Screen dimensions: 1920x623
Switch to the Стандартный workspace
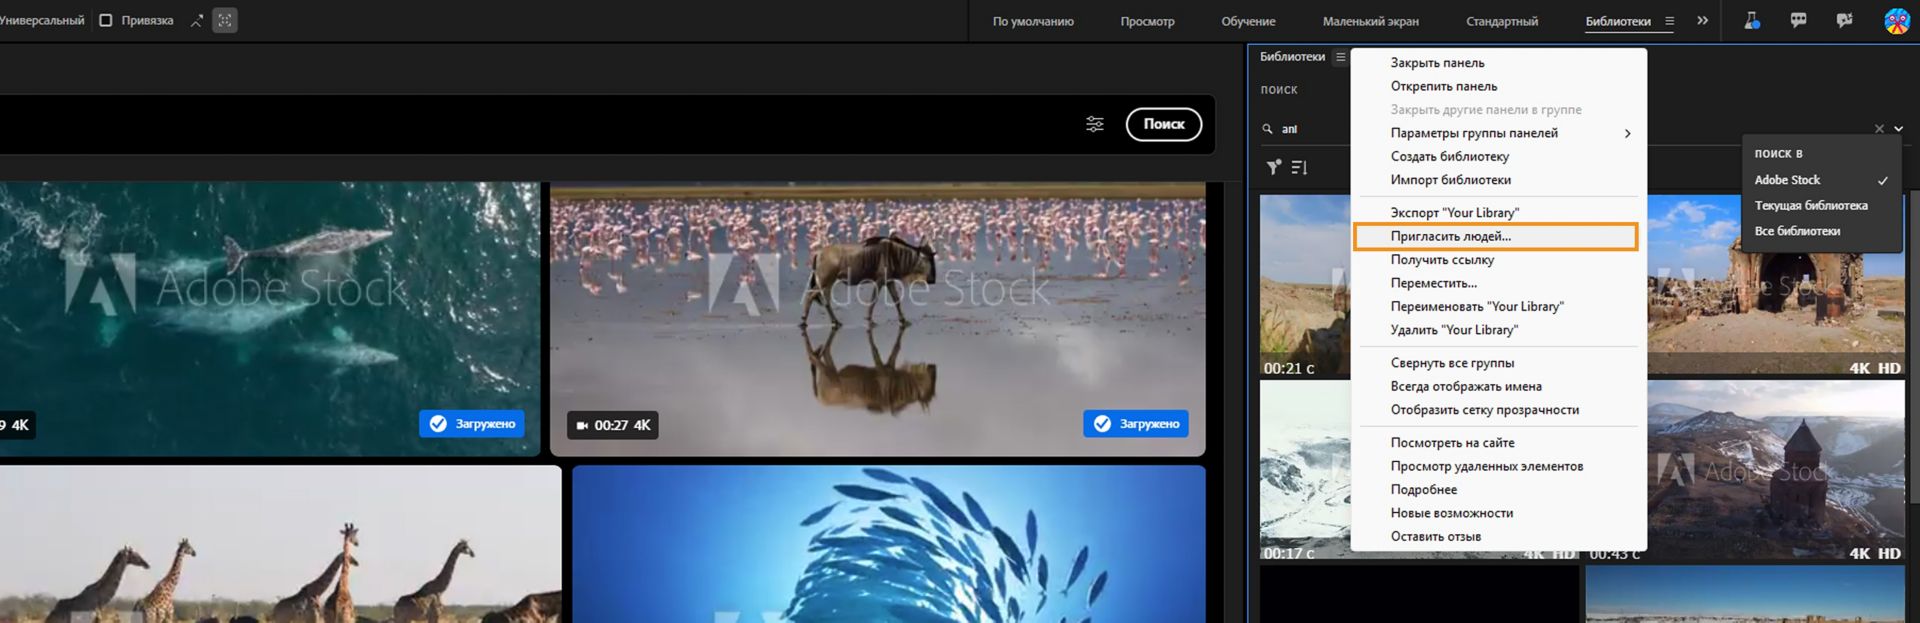pos(1502,21)
